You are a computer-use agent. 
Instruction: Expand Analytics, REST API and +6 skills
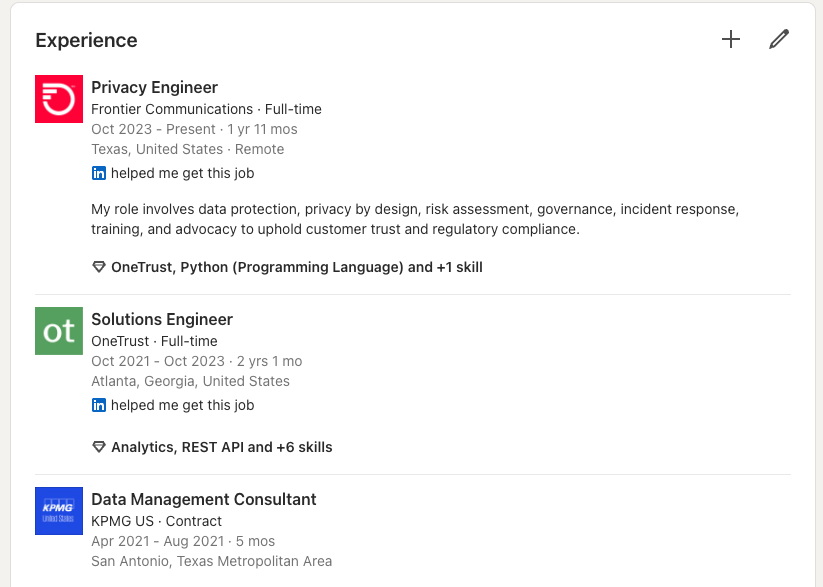pos(221,447)
